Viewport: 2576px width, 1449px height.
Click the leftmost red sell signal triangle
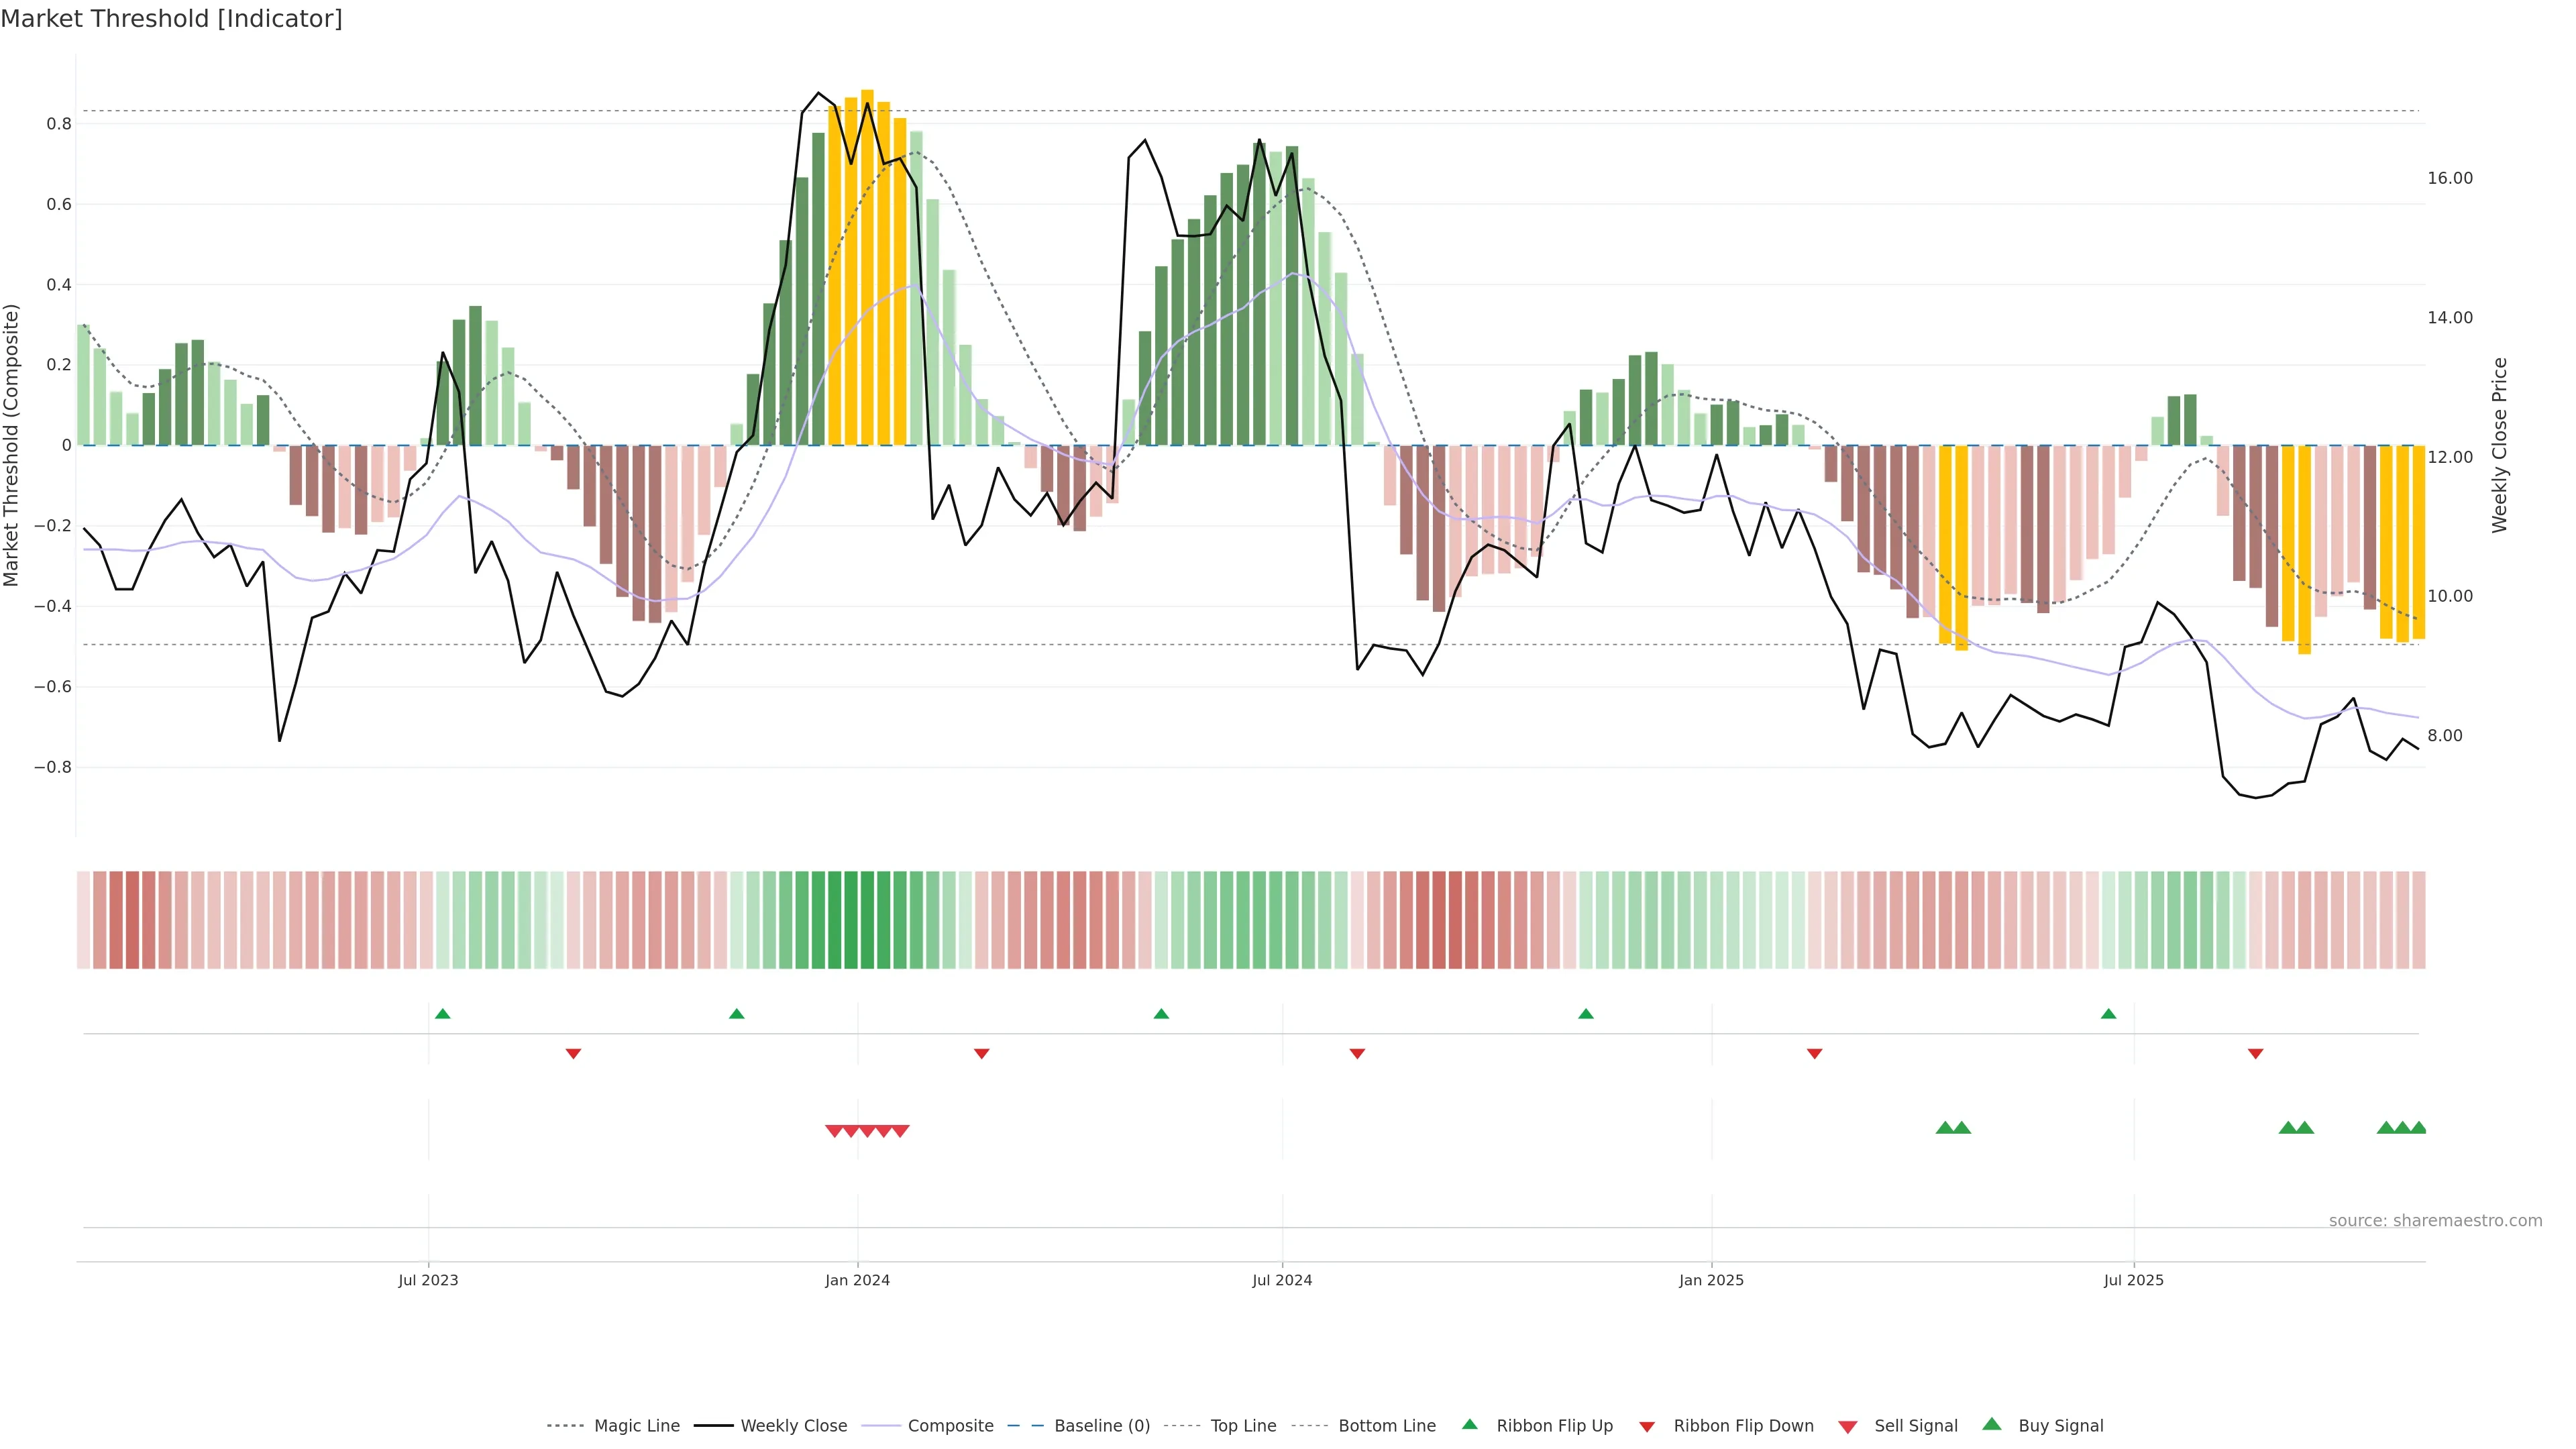click(834, 1131)
